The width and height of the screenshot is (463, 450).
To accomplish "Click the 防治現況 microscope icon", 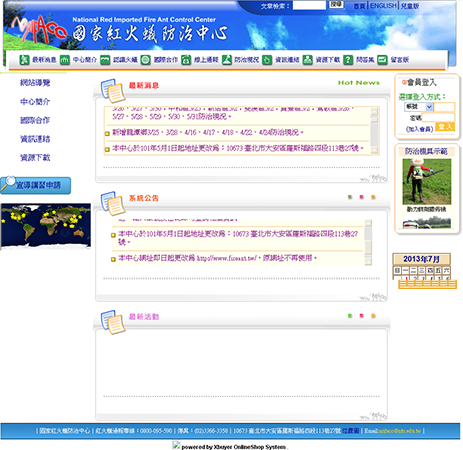I will tap(227, 60).
